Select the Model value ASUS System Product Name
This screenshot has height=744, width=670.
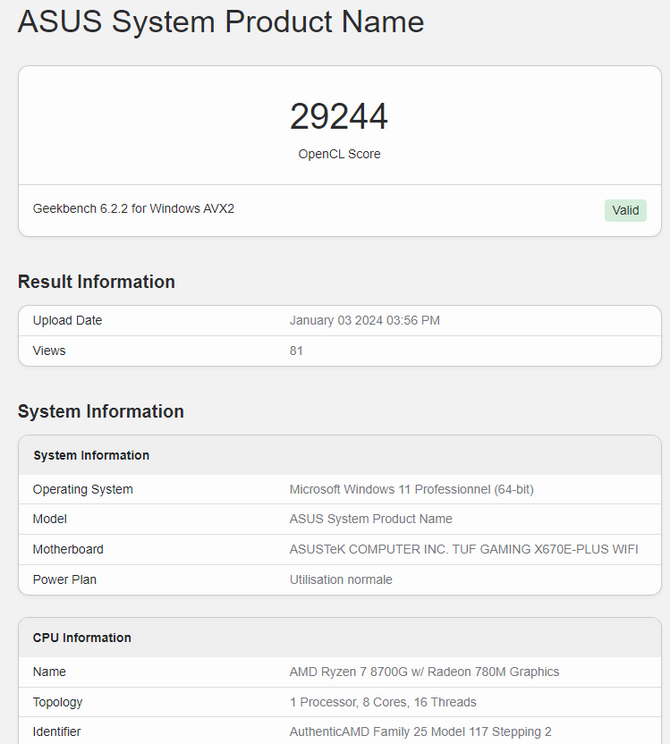click(x=371, y=519)
